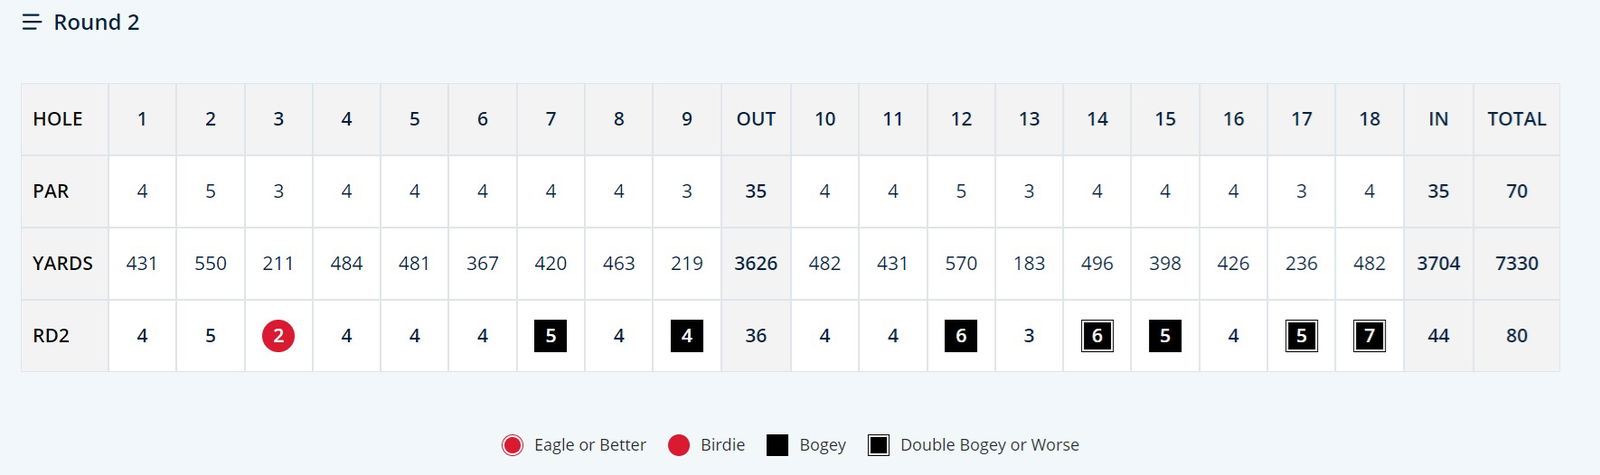Expand the Round 2 heading
This screenshot has width=1600, height=475.
(96, 22)
